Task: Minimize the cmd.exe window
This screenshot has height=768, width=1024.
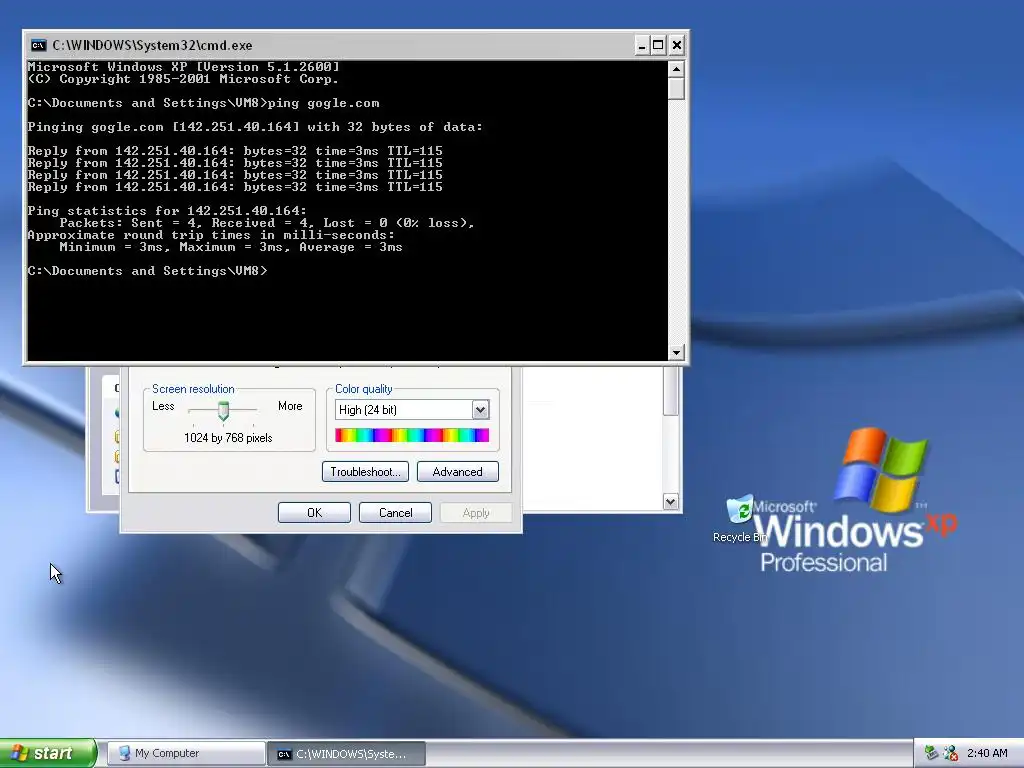Action: (641, 45)
